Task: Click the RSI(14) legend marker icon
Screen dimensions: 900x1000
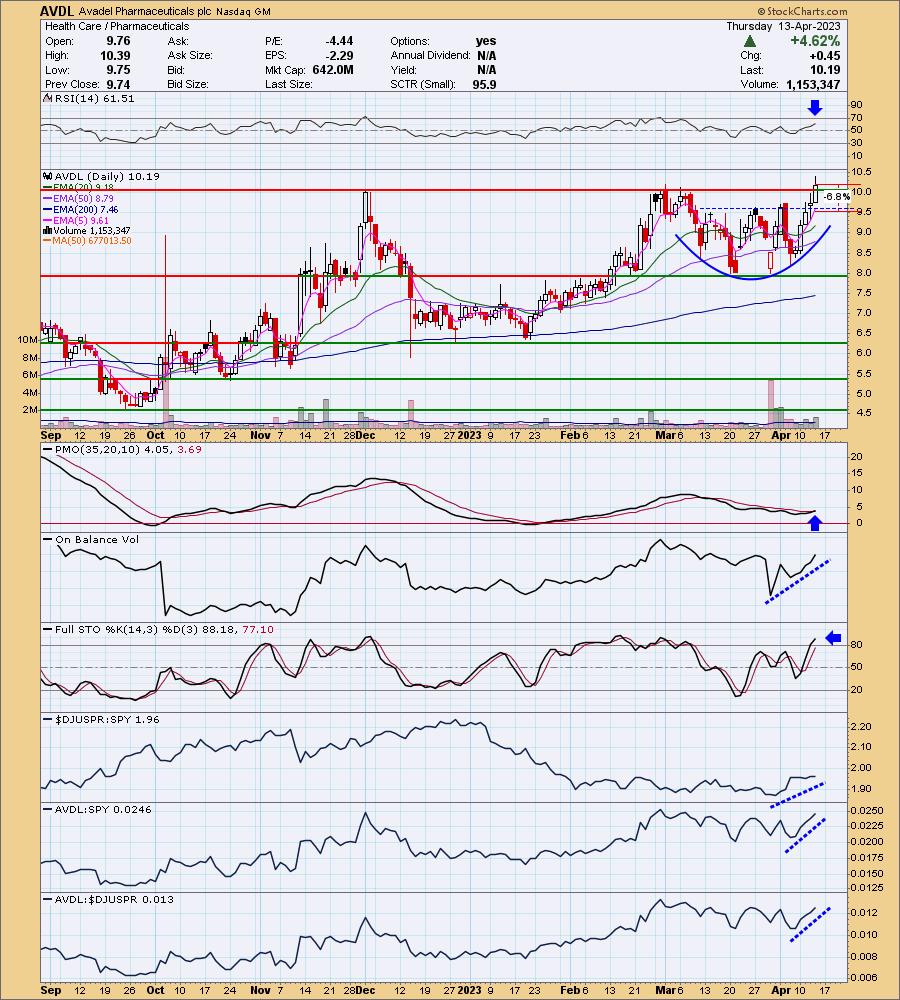Action: [x=48, y=98]
